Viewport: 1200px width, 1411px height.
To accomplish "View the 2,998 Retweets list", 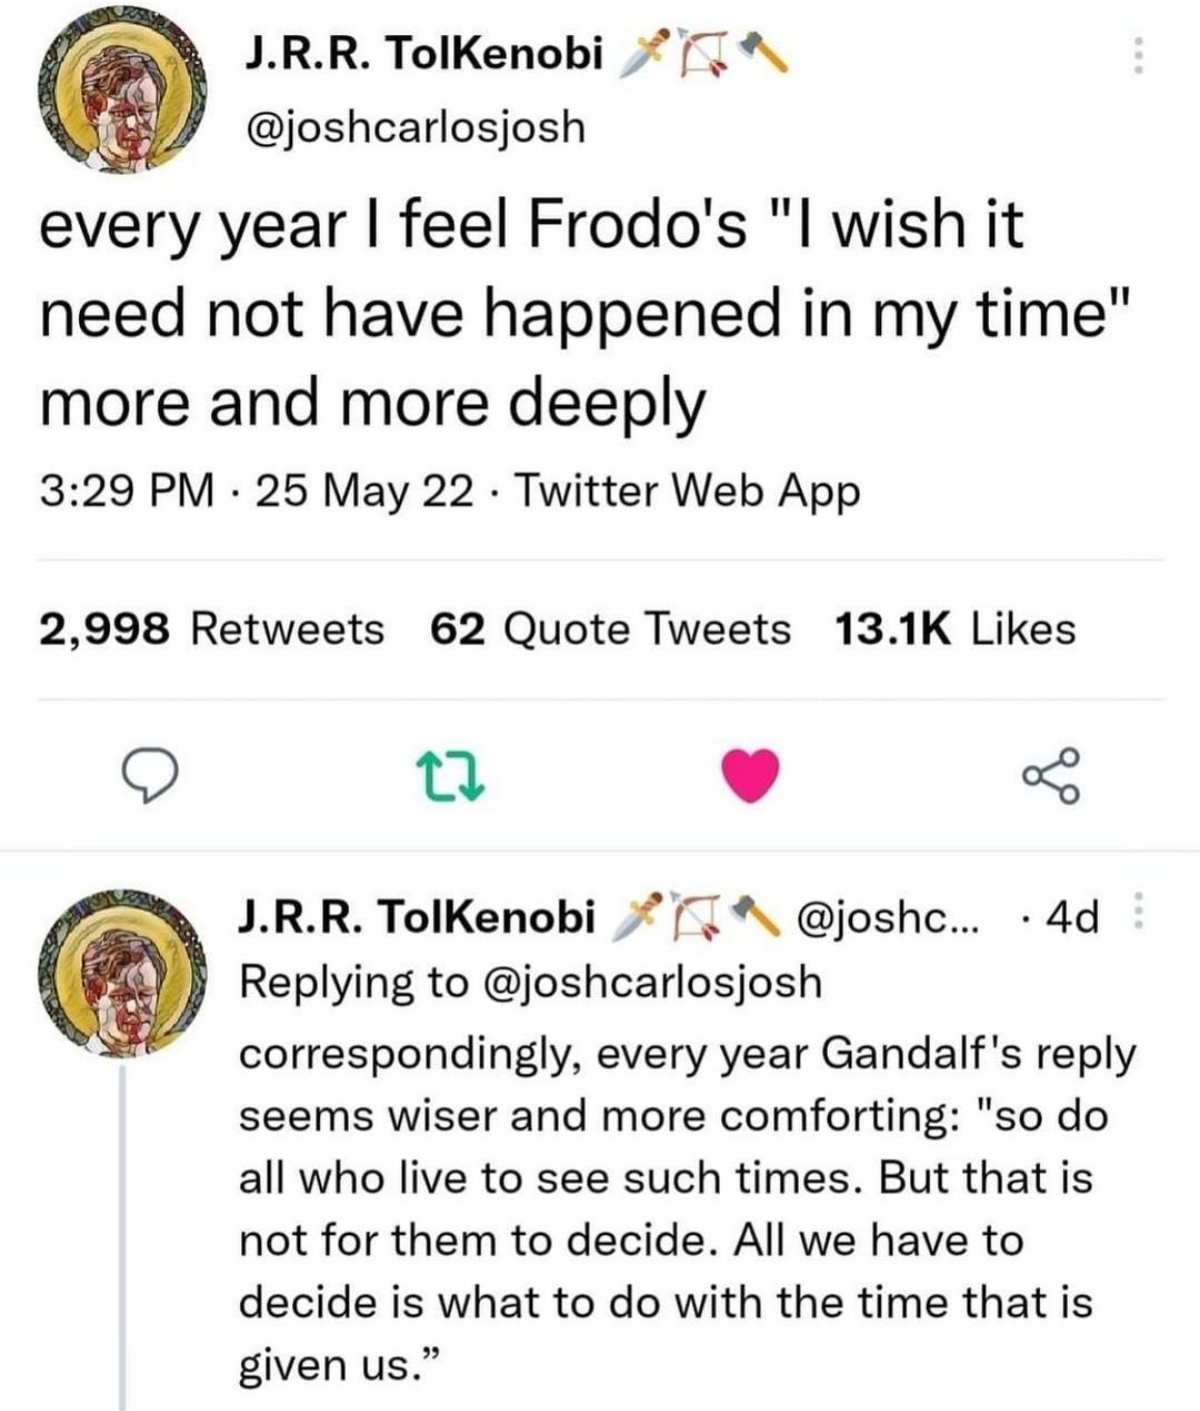I will (x=212, y=629).
